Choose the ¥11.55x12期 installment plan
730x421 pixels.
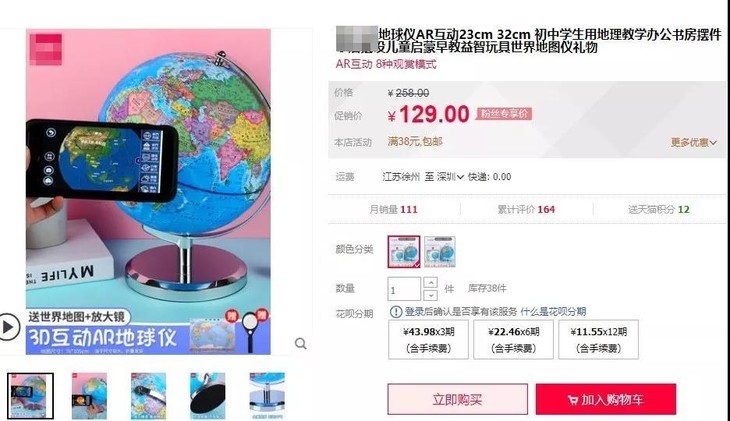point(598,340)
